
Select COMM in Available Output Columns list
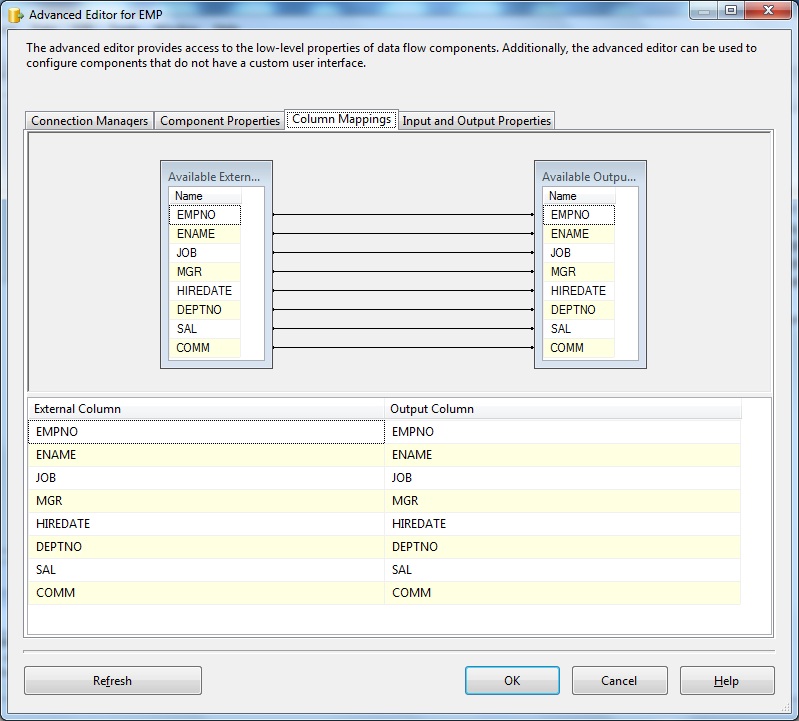point(579,348)
